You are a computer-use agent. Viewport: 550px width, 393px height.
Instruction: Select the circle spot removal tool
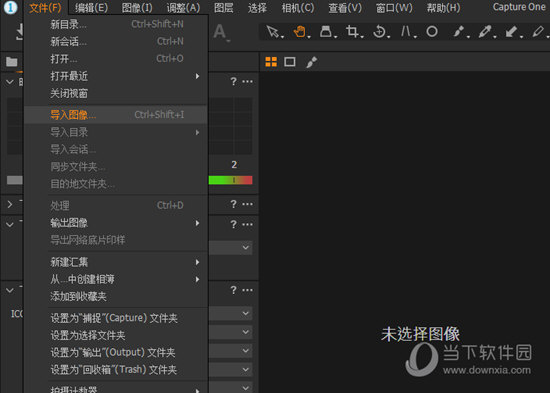pos(432,32)
